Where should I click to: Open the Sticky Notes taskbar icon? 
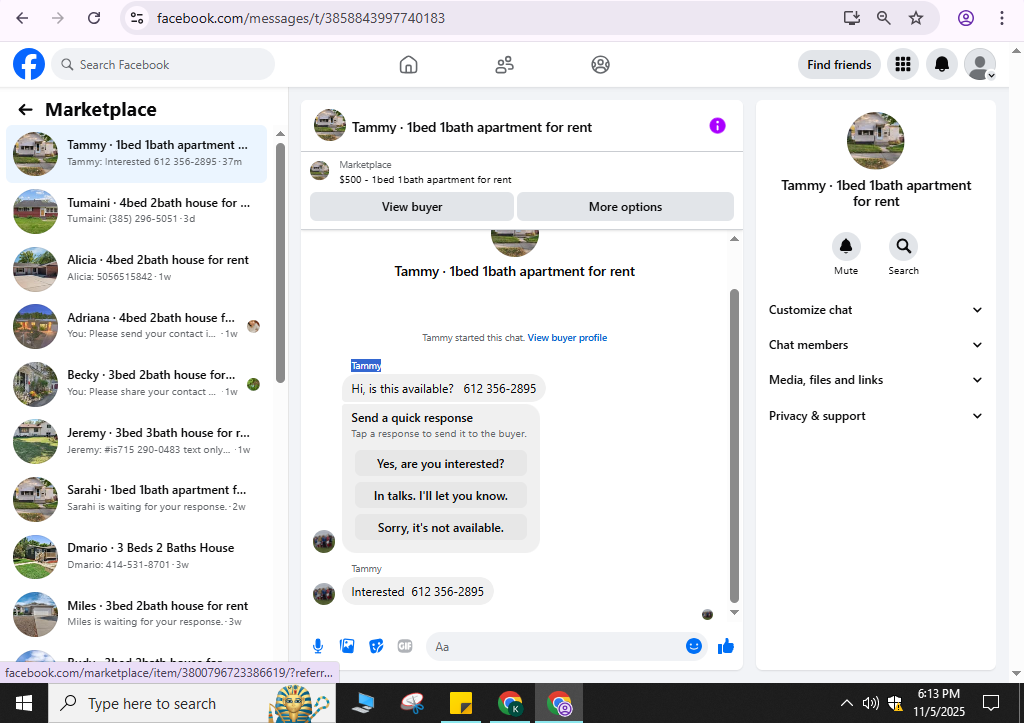460,703
